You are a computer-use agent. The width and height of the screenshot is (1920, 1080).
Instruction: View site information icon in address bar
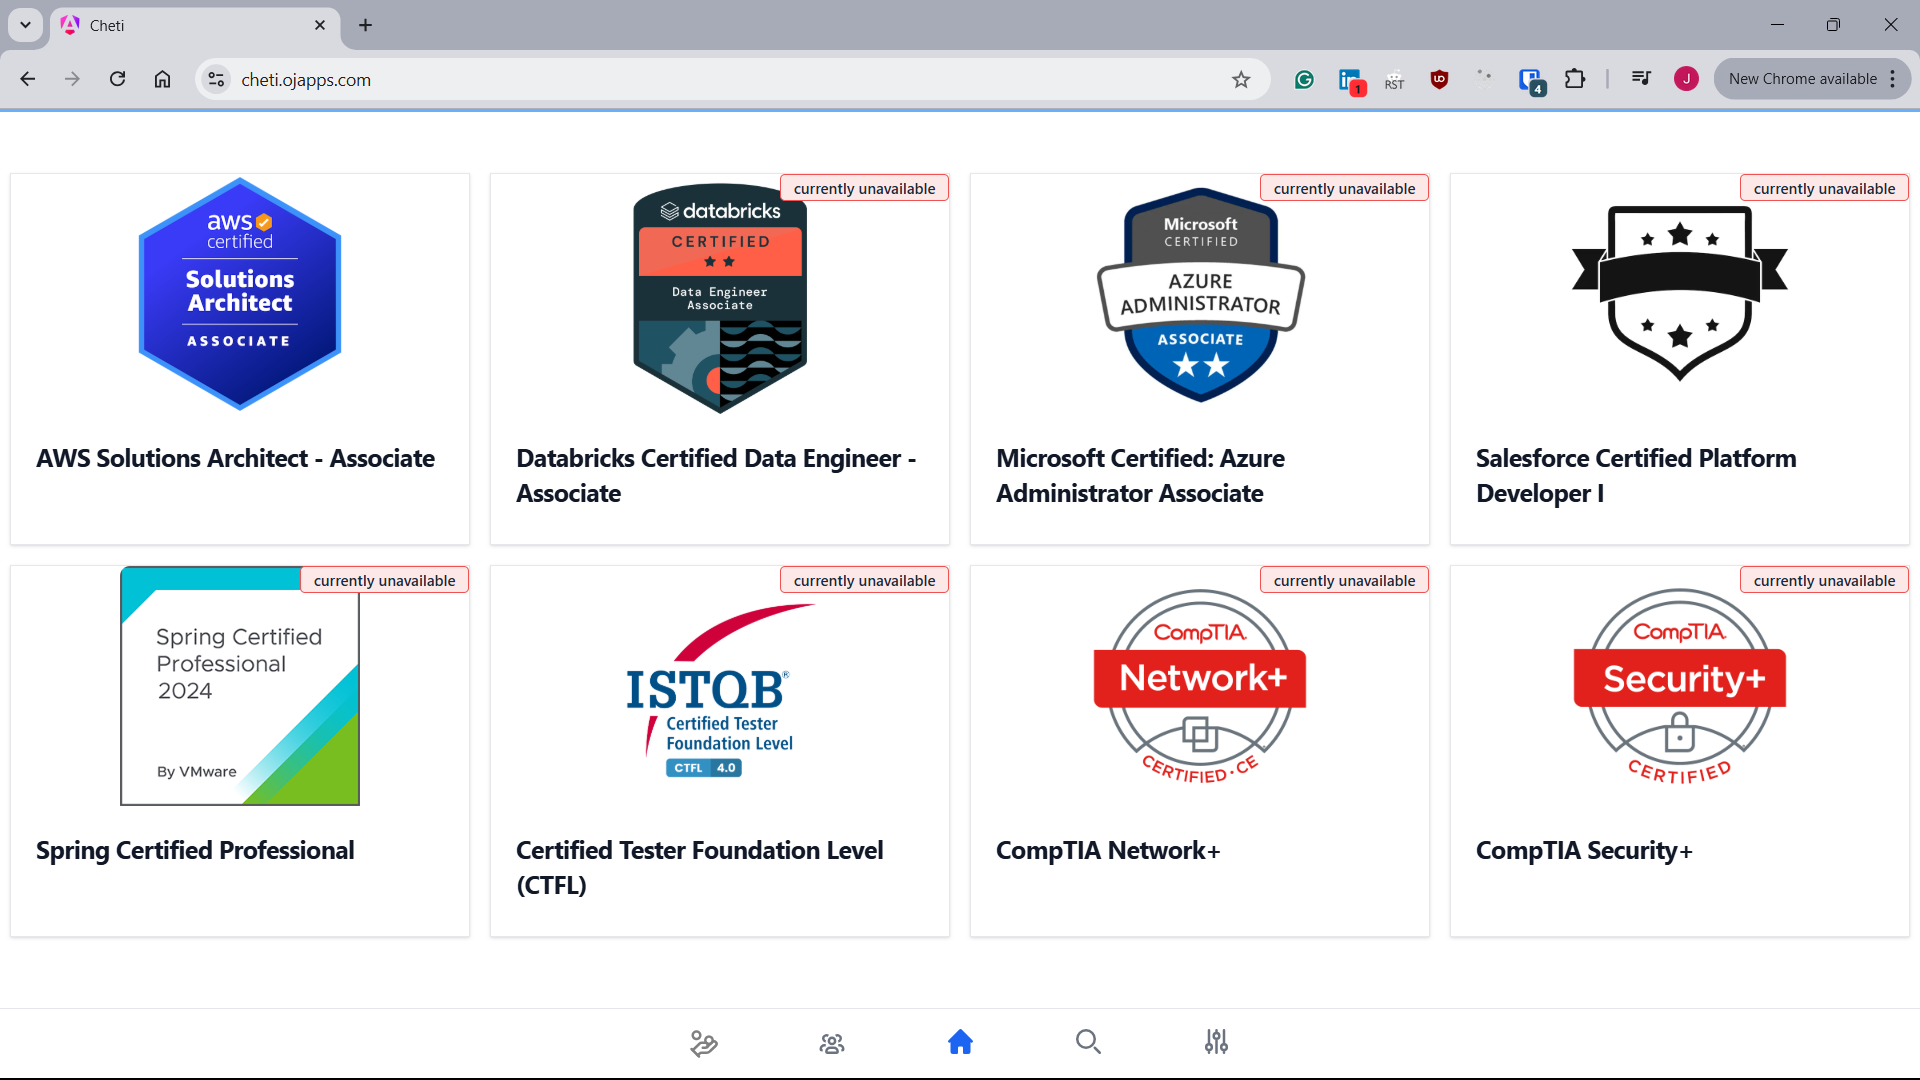click(216, 79)
